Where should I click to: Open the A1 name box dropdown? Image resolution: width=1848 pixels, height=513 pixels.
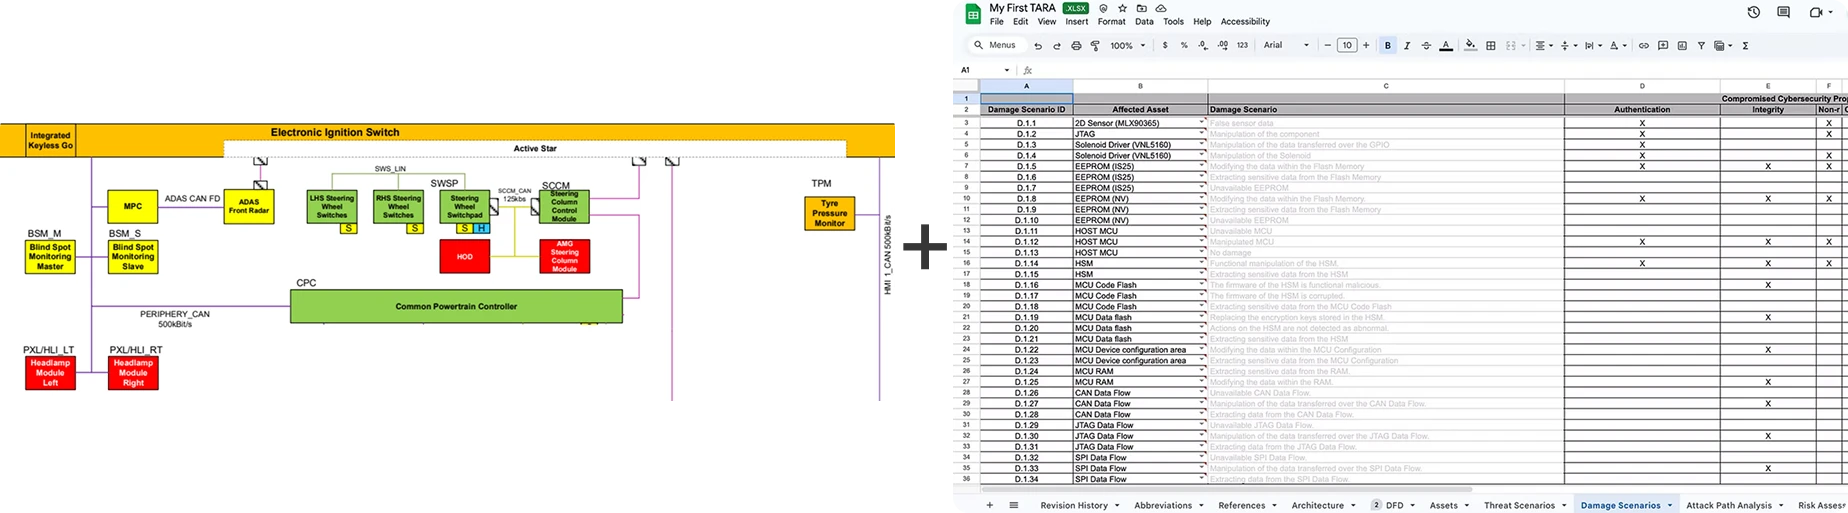pyautogui.click(x=1007, y=70)
